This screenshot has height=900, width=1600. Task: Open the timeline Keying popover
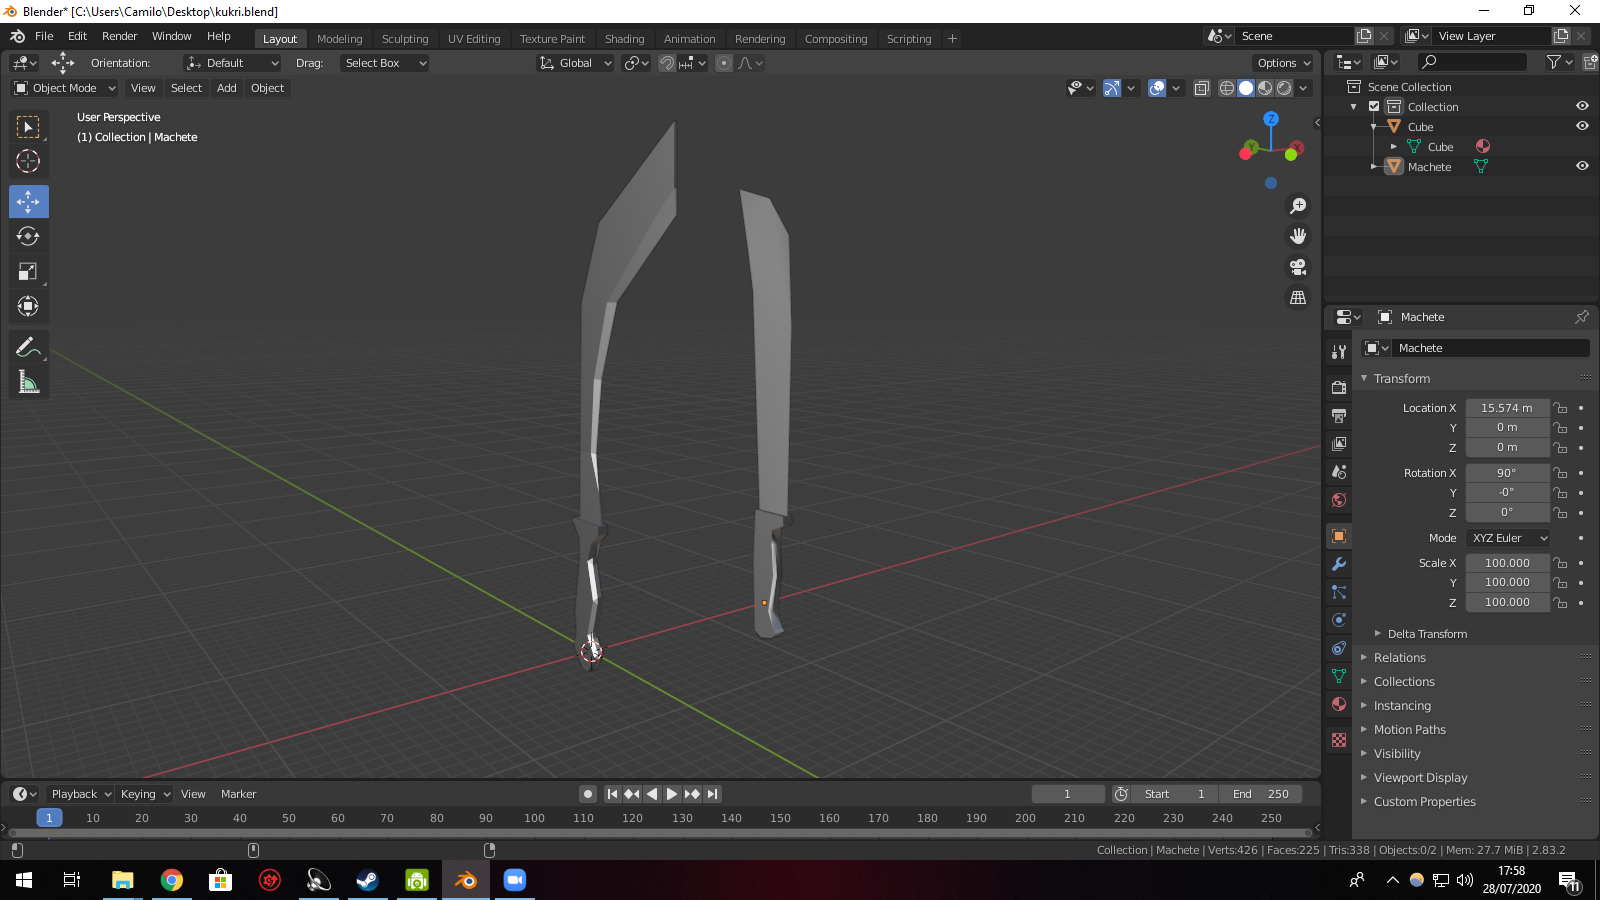(146, 794)
